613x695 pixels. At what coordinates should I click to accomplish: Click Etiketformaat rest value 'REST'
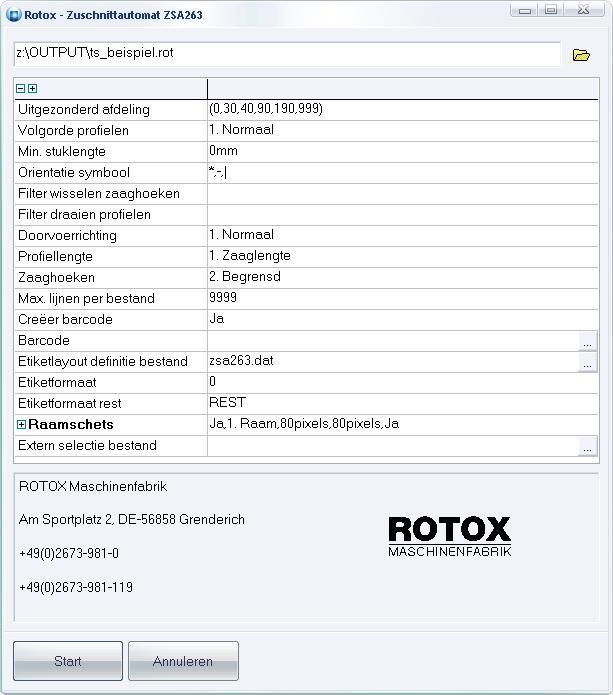pos(227,402)
